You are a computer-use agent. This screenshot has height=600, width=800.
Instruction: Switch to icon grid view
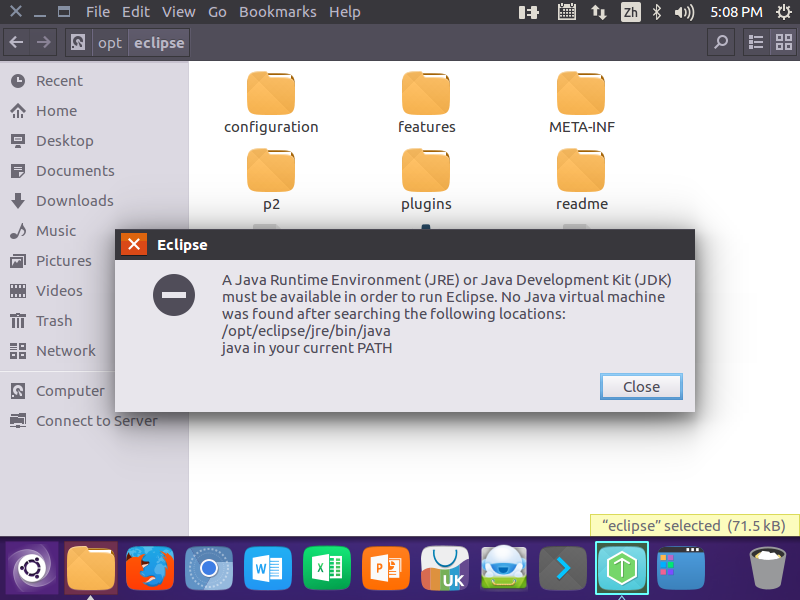[x=783, y=42]
